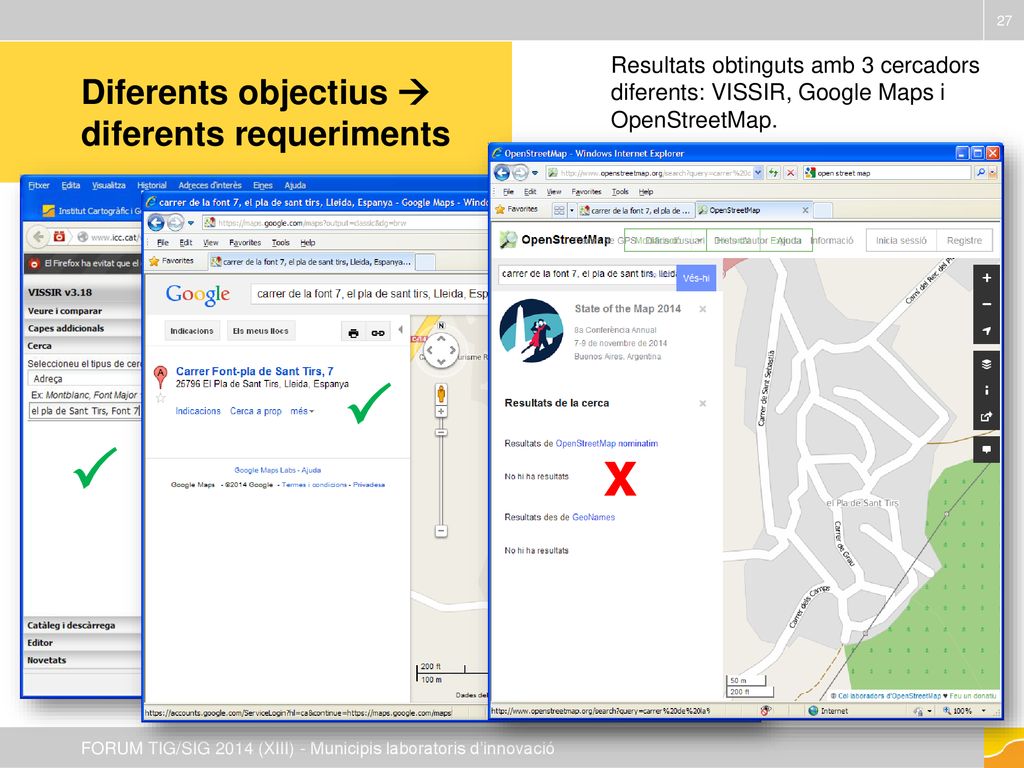Click zoom-out minus on Google Maps slider
Viewport: 1024px width, 768px height.
pos(441,532)
